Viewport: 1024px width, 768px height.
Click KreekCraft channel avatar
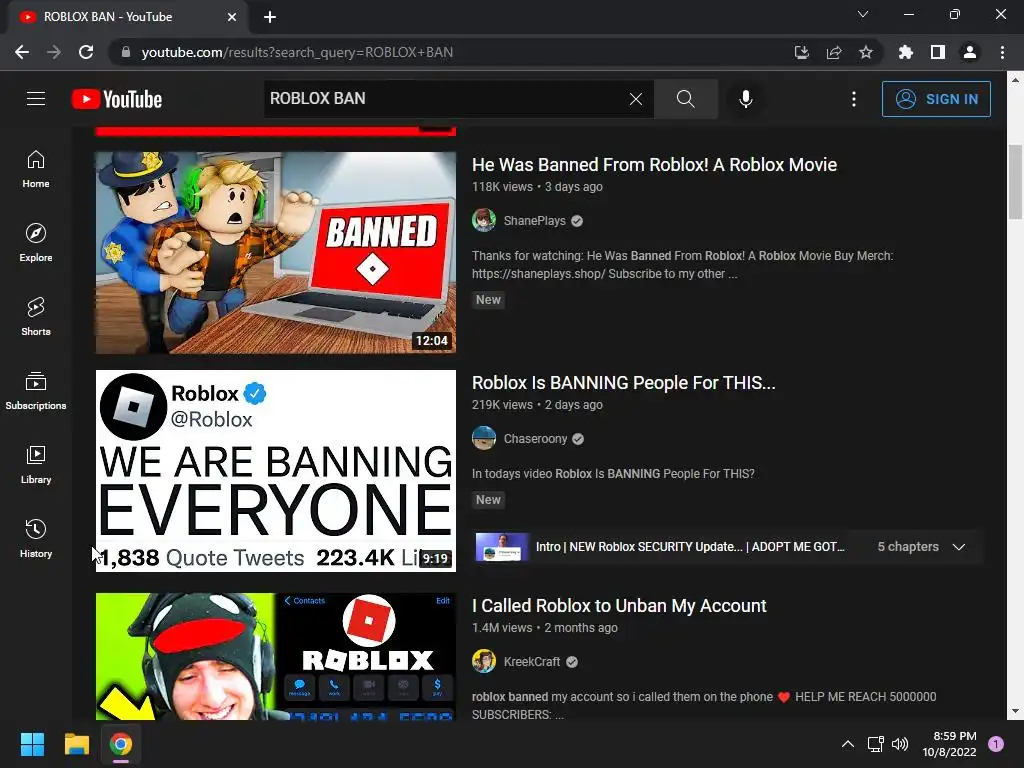484,662
